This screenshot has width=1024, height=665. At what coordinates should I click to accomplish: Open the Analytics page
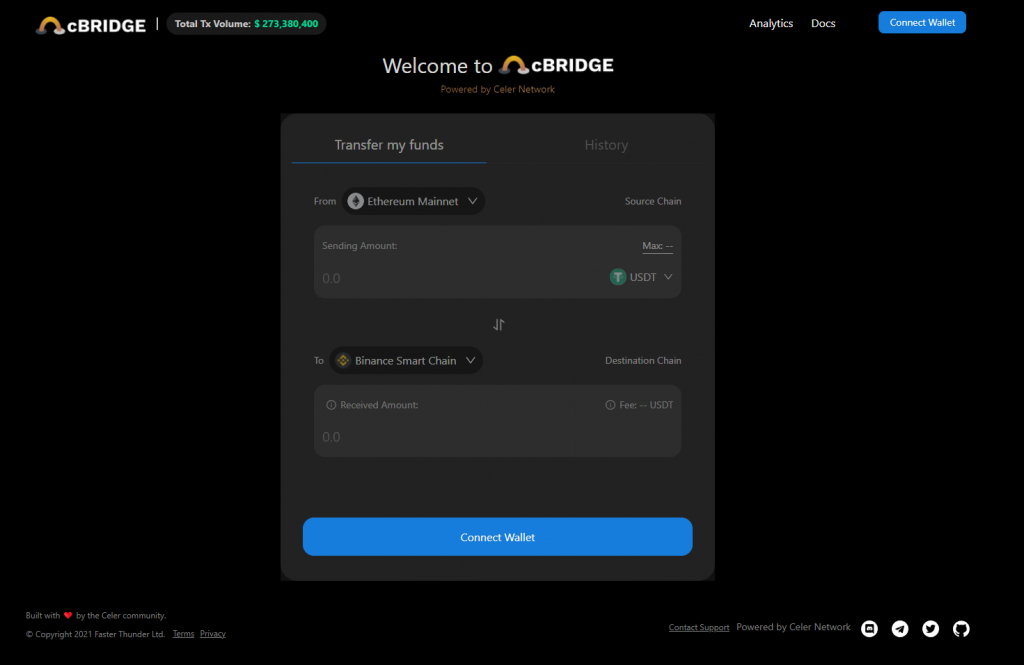(x=771, y=24)
